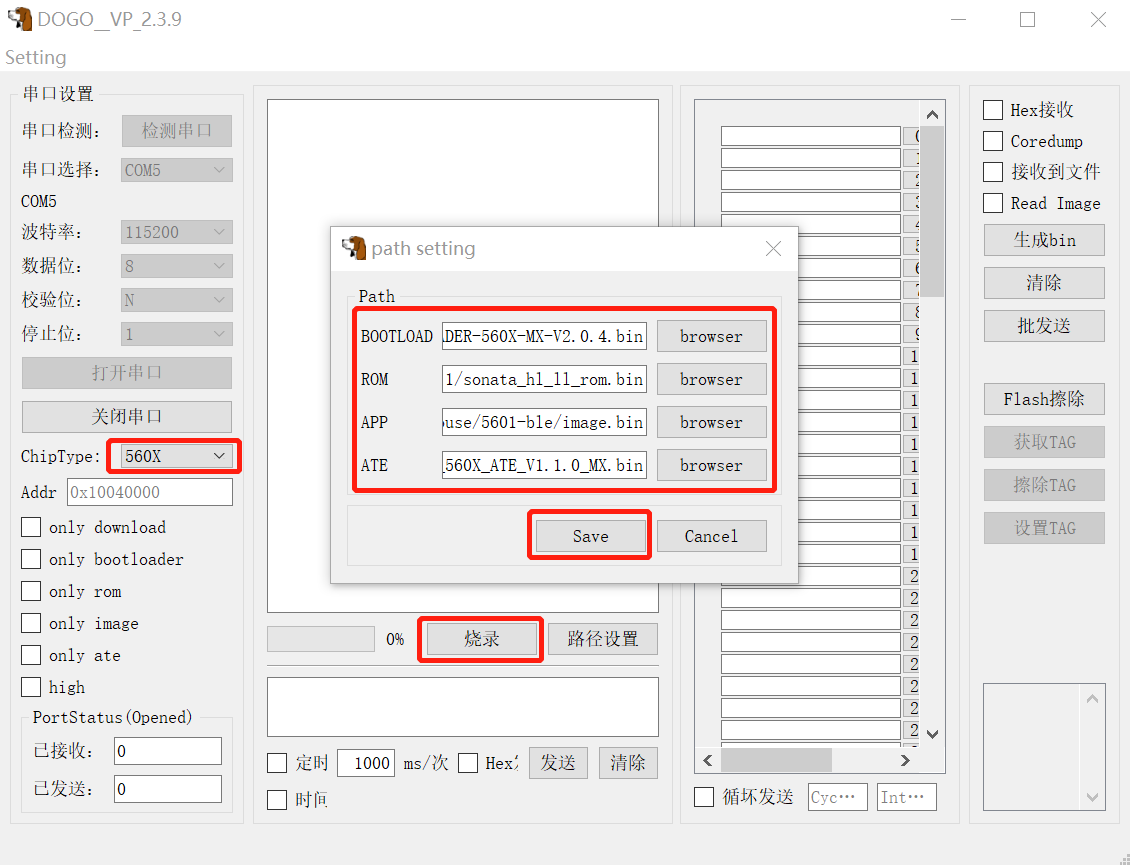Click the ROM path field
The image size is (1130, 865).
point(544,379)
